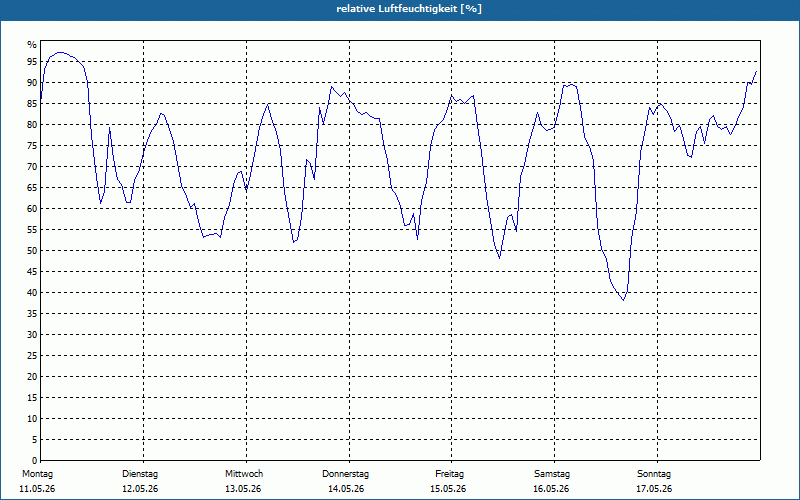Click the 'Sonntag' day label
Screen dimensions: 800x500
click(654, 474)
